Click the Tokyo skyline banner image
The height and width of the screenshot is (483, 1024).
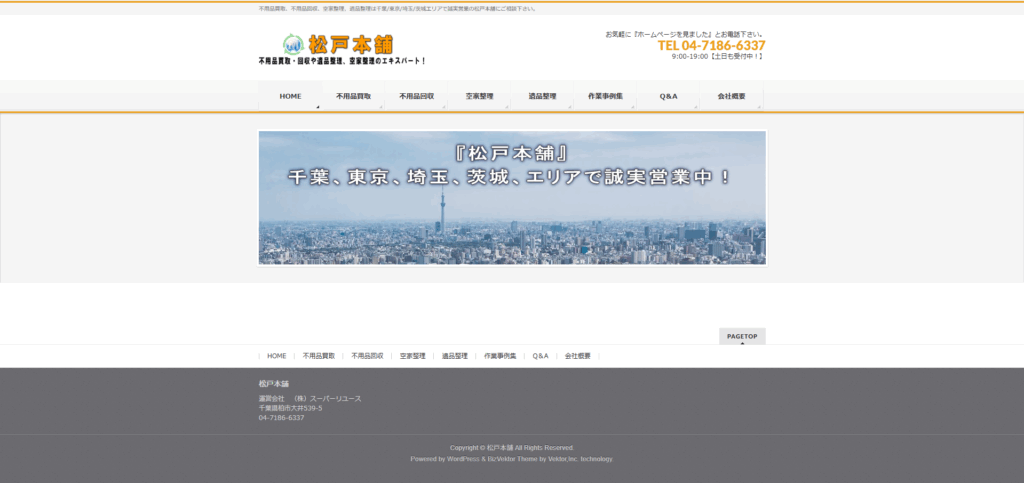512,198
